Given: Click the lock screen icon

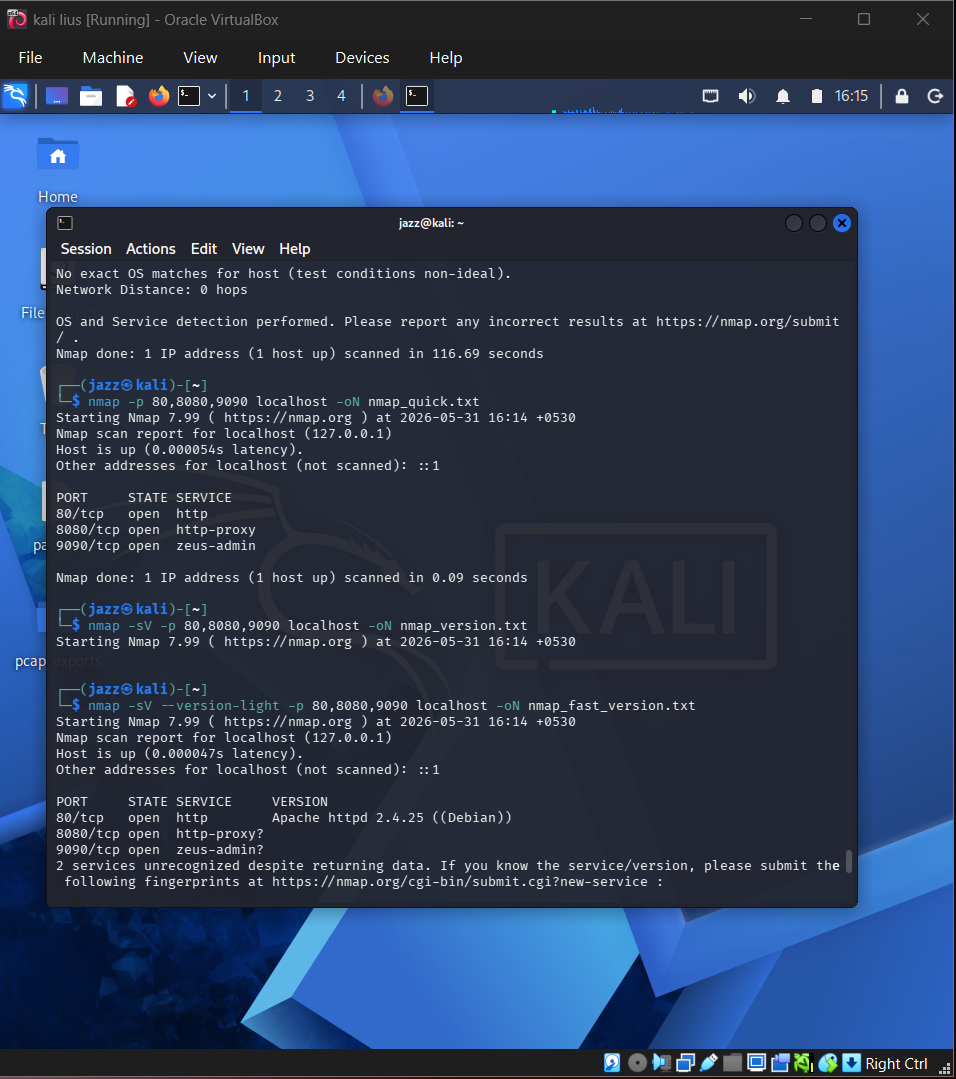Looking at the screenshot, I should click(x=902, y=96).
